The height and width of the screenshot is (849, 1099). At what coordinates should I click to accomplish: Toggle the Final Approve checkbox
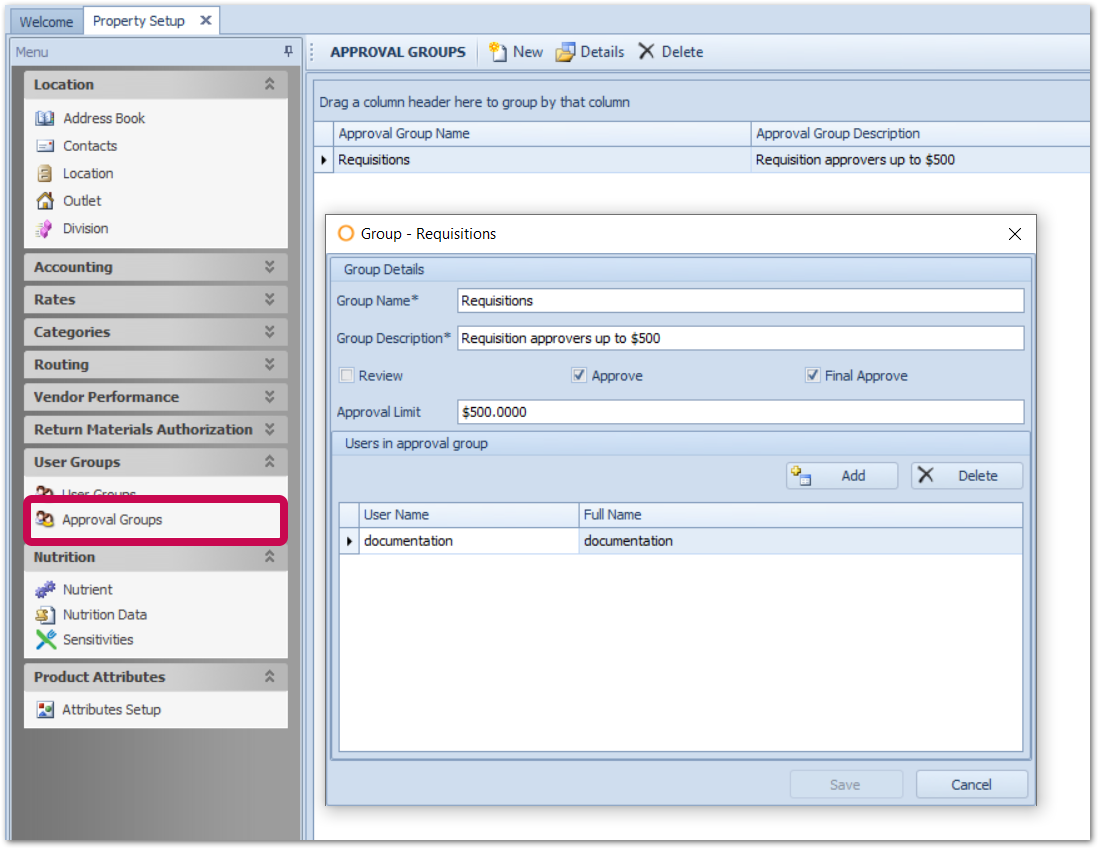click(812, 376)
